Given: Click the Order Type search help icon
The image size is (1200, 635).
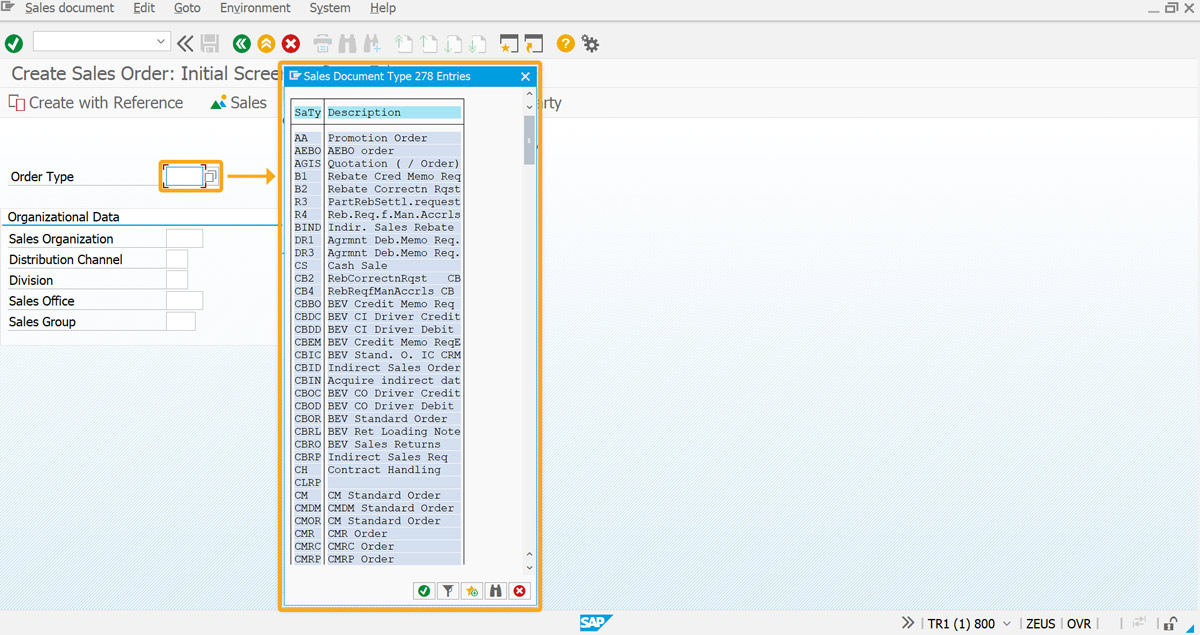Looking at the screenshot, I should point(211,177).
